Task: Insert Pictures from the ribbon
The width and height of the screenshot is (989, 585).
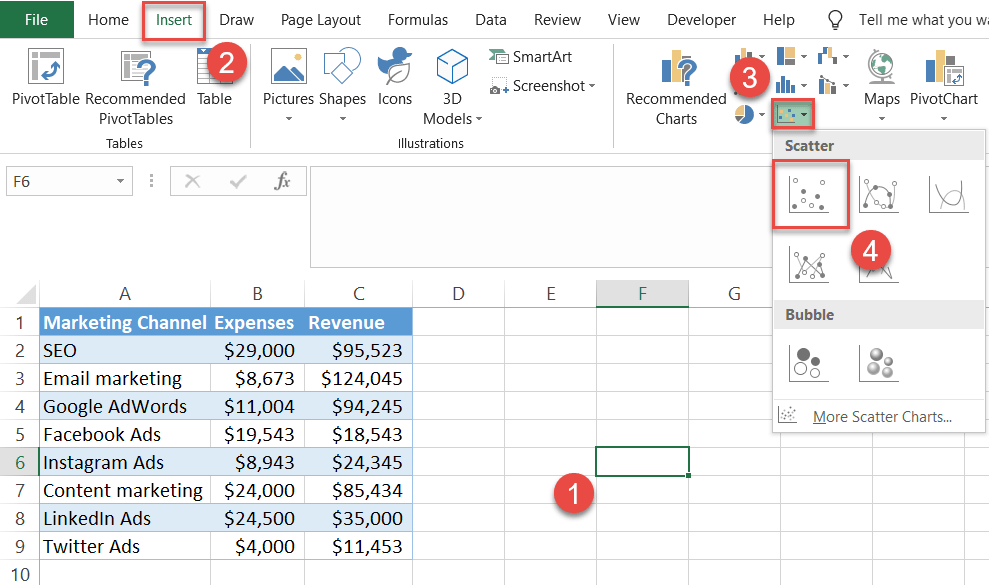Action: pyautogui.click(x=288, y=85)
